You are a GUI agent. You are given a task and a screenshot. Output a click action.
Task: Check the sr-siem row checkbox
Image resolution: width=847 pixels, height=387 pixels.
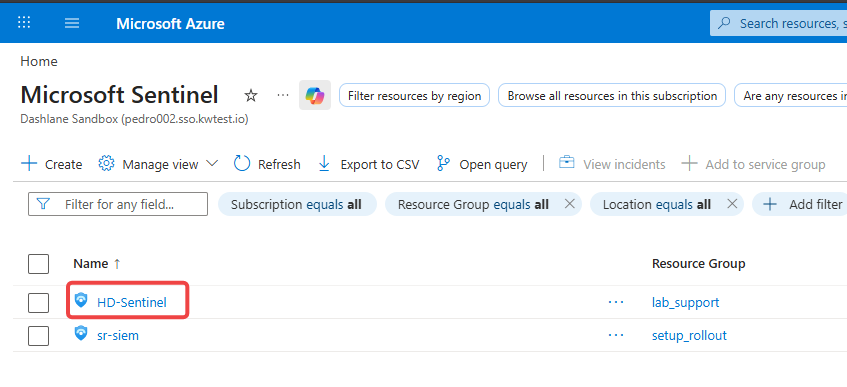point(38,336)
